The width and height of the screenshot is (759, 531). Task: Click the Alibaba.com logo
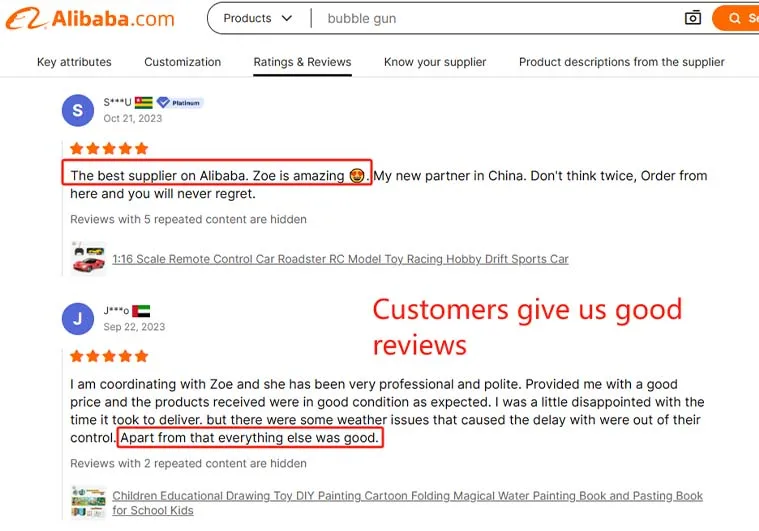[x=90, y=19]
